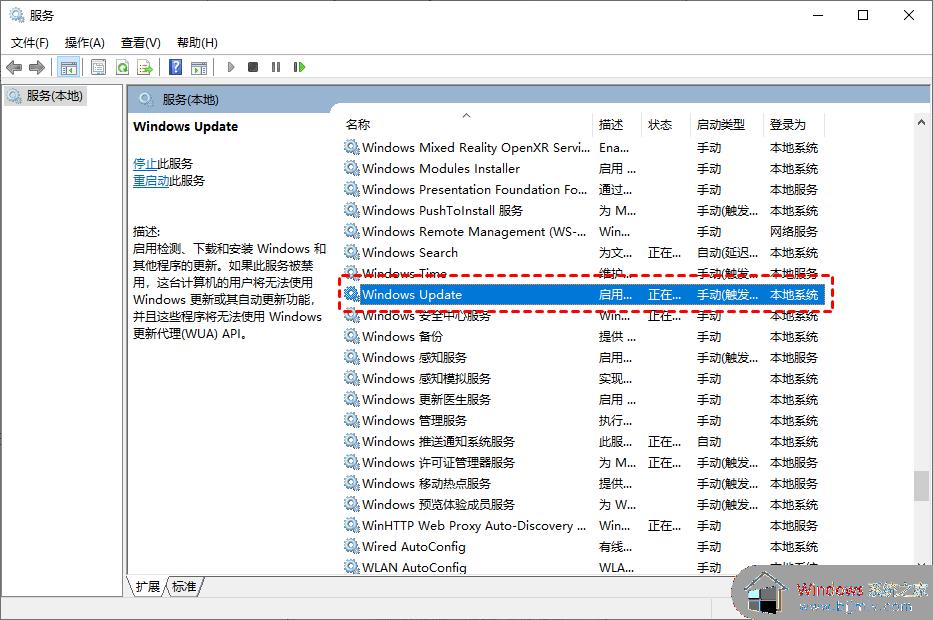Open the 帮助(H) menu
The image size is (933, 620).
point(197,43)
